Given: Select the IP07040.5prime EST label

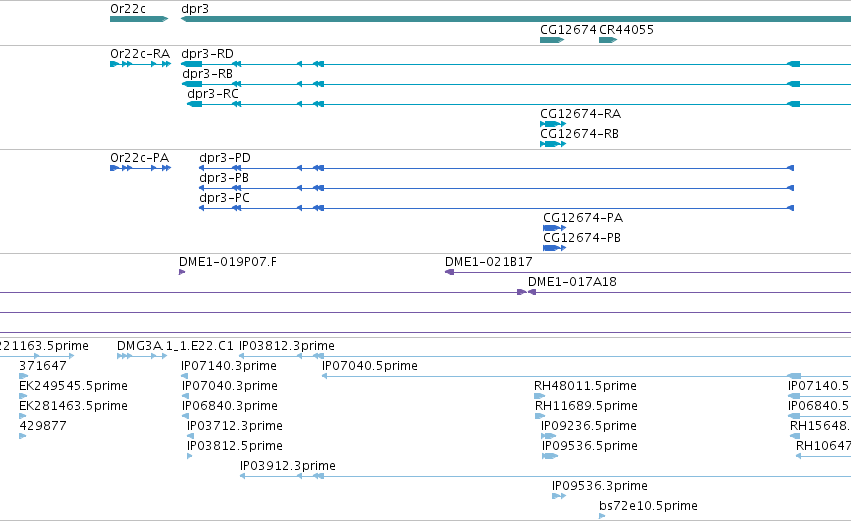Looking at the screenshot, I should (370, 367).
